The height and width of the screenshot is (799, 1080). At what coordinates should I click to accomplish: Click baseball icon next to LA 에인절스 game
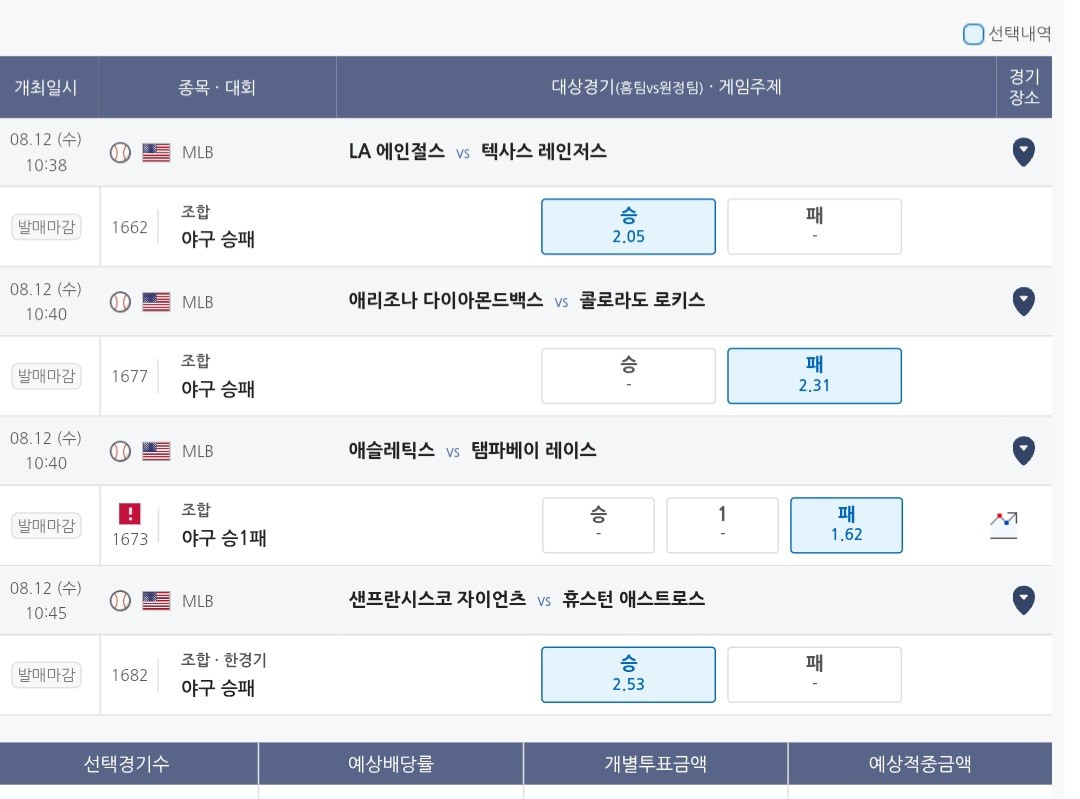pos(121,152)
